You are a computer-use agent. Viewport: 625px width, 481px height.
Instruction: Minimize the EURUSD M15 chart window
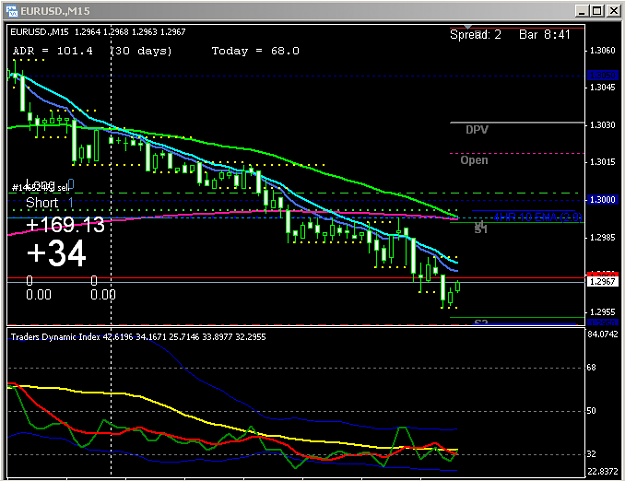(582, 11)
